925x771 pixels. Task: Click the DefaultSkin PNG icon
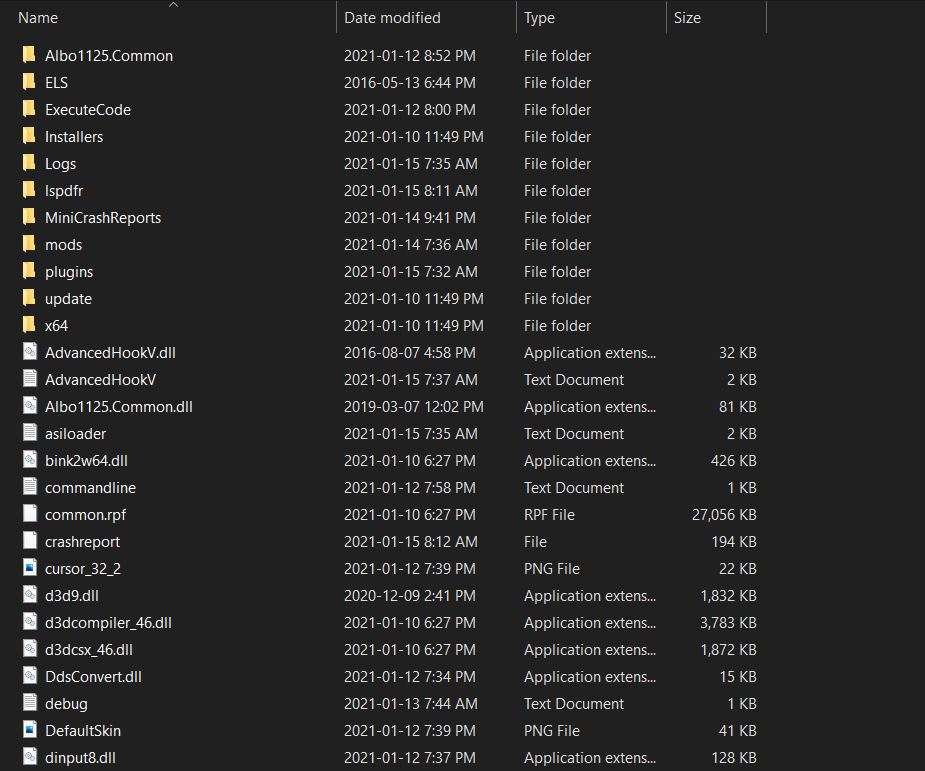(x=28, y=730)
